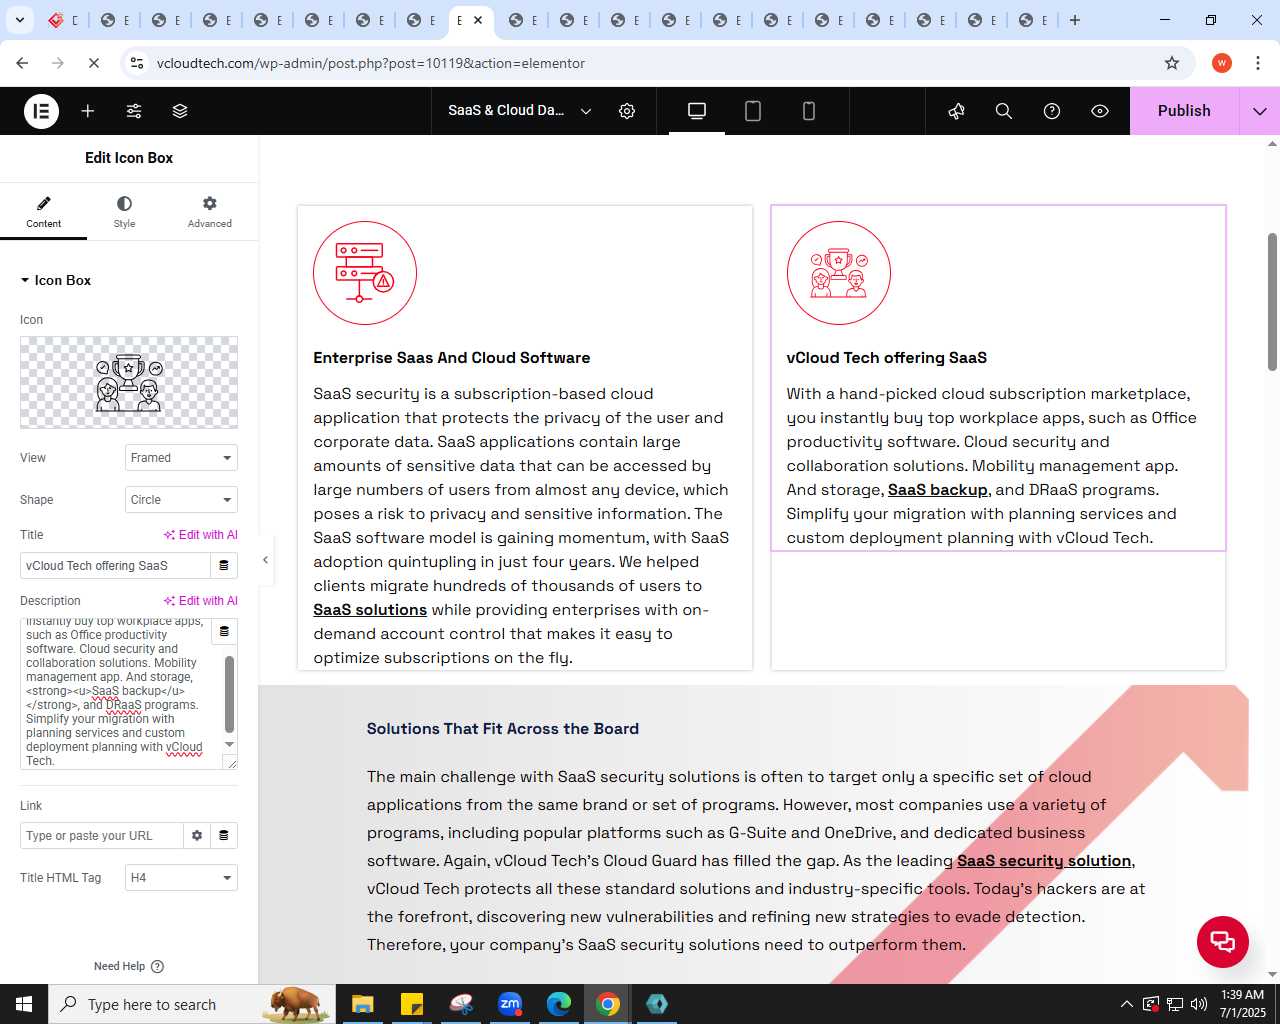Open site settings sliders icon
This screenshot has width=1280, height=1024.
coord(134,111)
